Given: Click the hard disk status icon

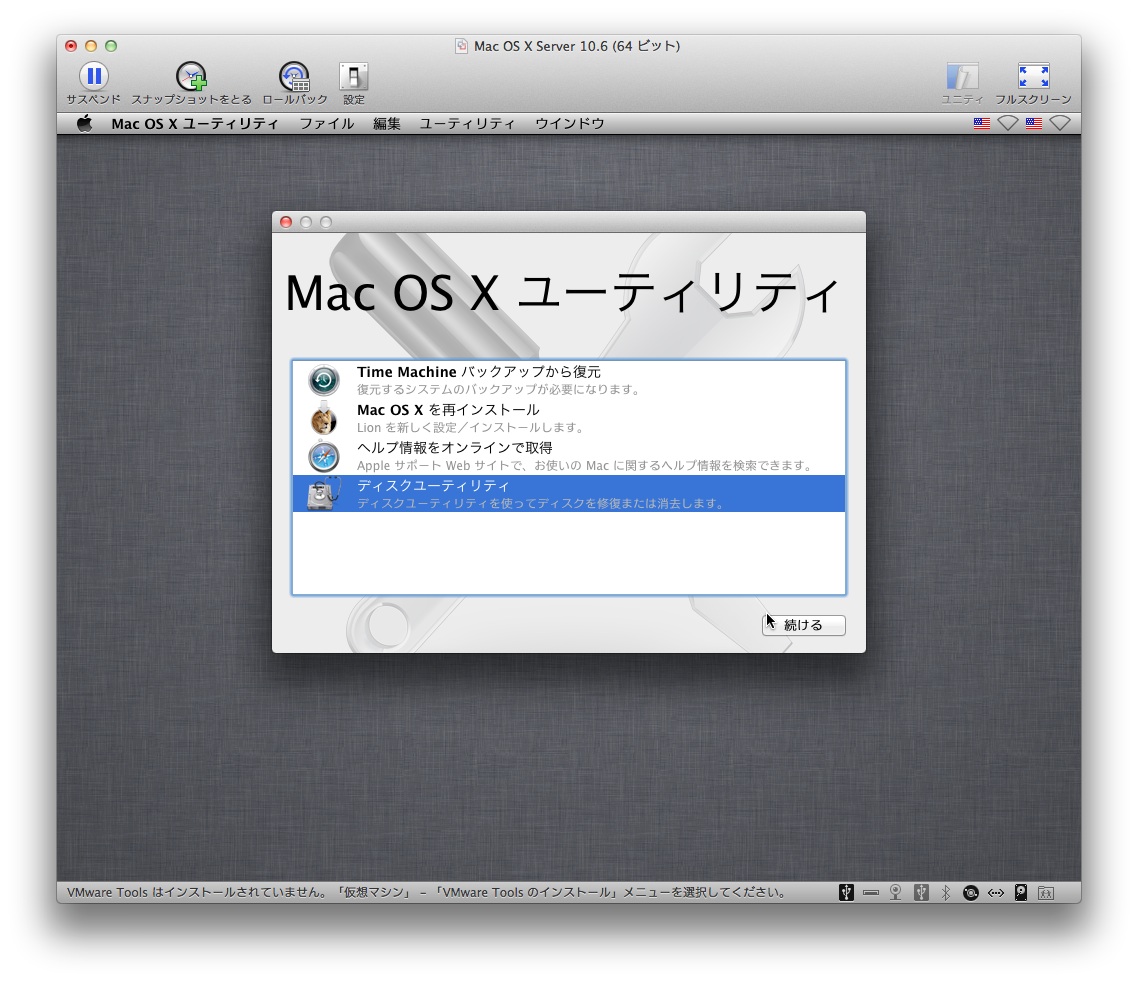Looking at the screenshot, I should tap(1020, 893).
